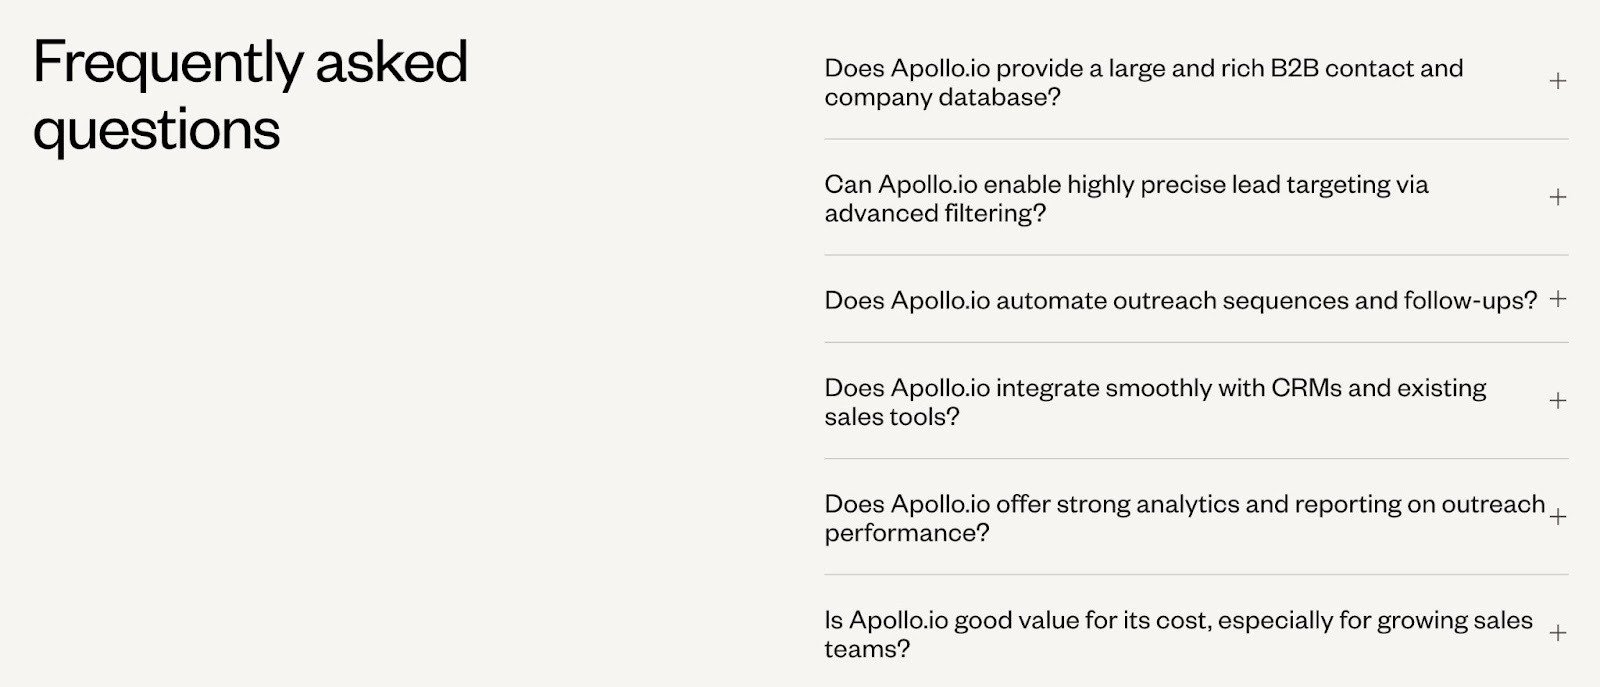
Task: Select the lead targeting question text
Action: click(1126, 198)
